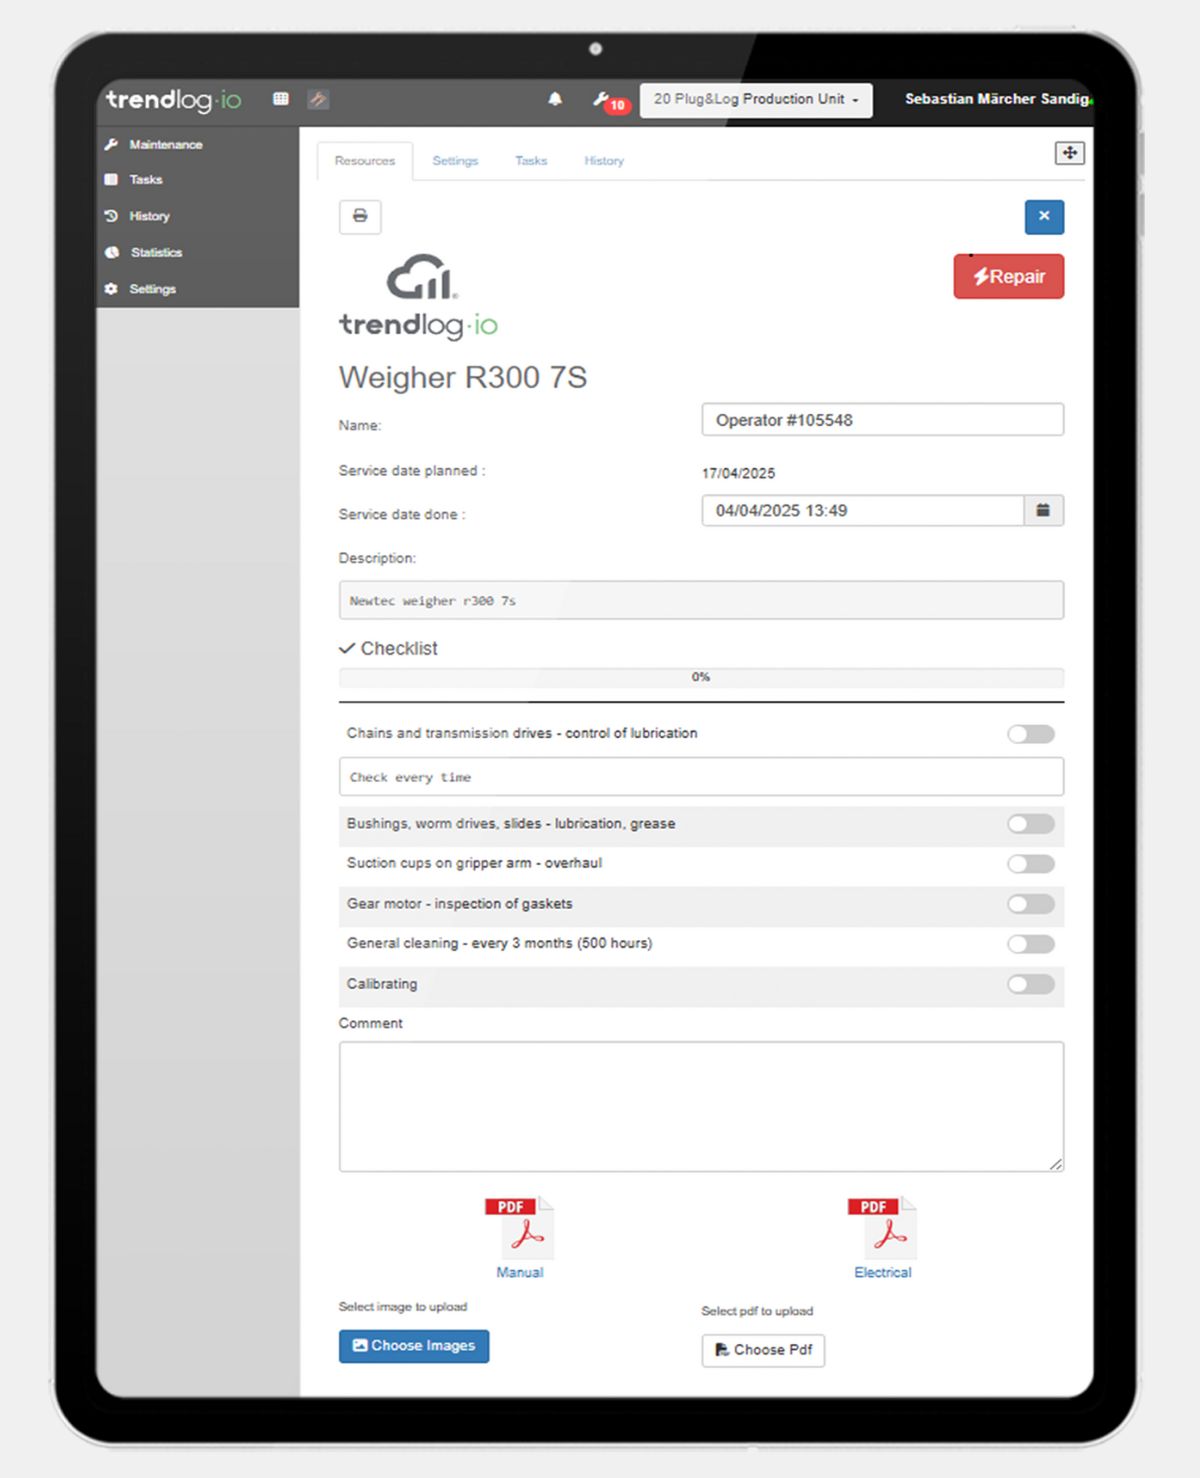Open the Manual link
Screen dimensions: 1200x1478
(520, 1273)
